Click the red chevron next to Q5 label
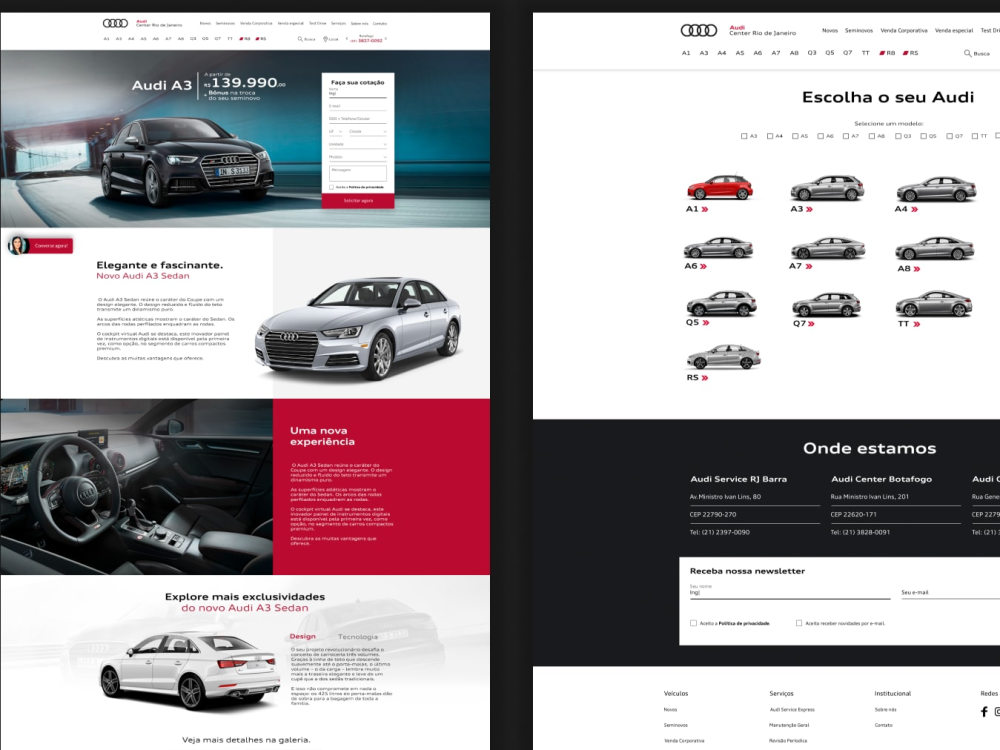 [x=706, y=323]
